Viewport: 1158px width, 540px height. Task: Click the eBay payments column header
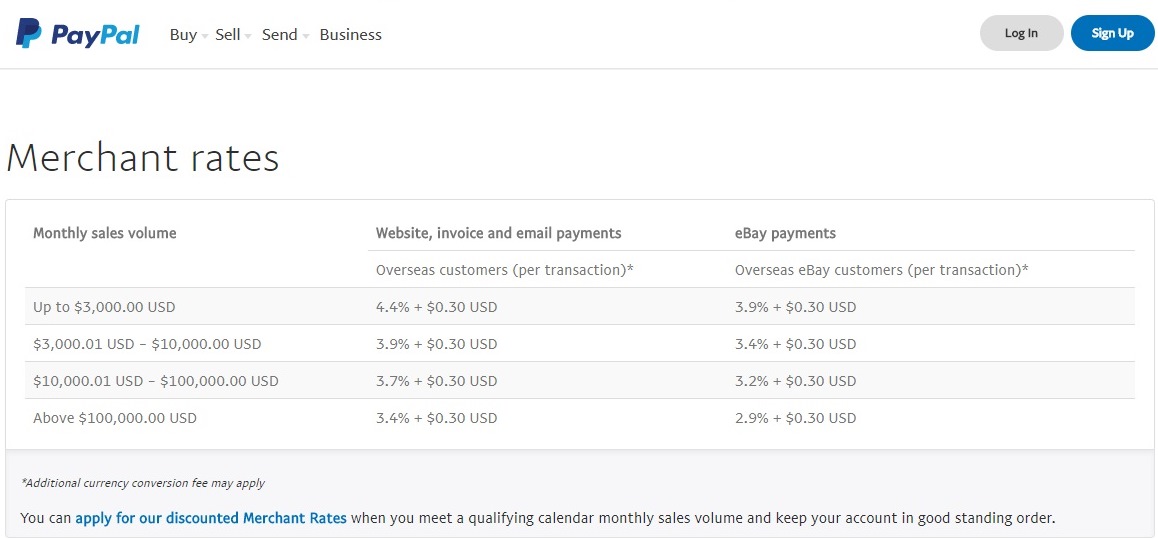(x=785, y=233)
